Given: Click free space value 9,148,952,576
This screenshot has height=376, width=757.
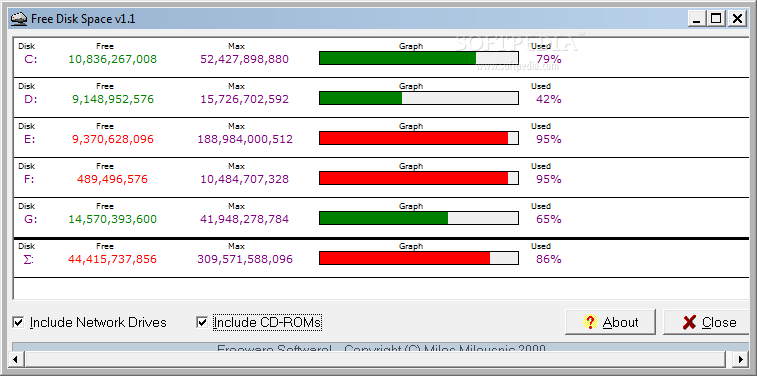Looking at the screenshot, I should coord(112,99).
